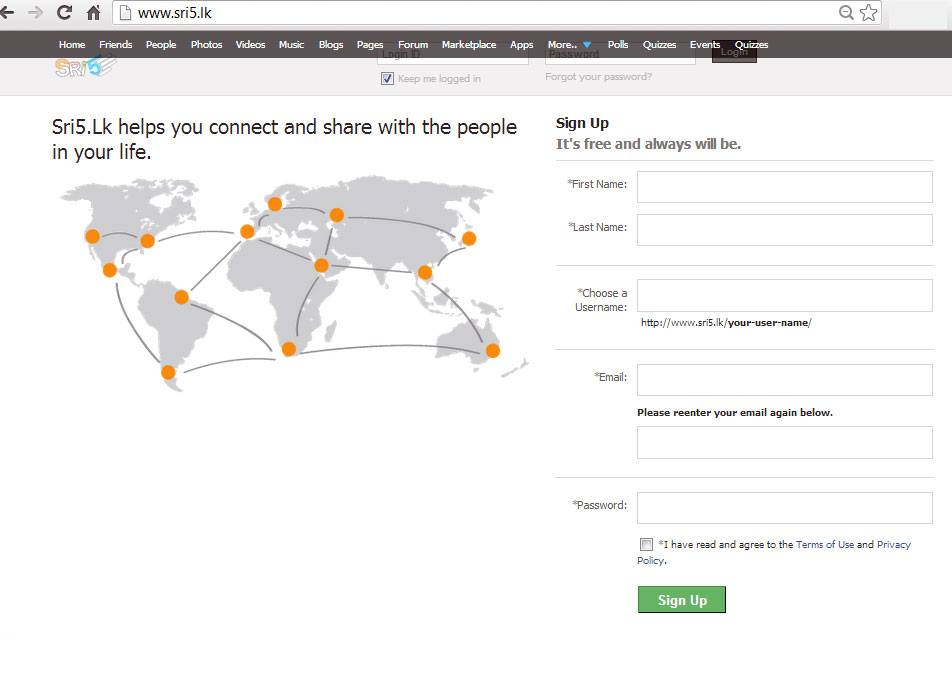Viewport: 952px width, 692px height.
Task: Open the Blogs menu item
Action: coord(331,44)
